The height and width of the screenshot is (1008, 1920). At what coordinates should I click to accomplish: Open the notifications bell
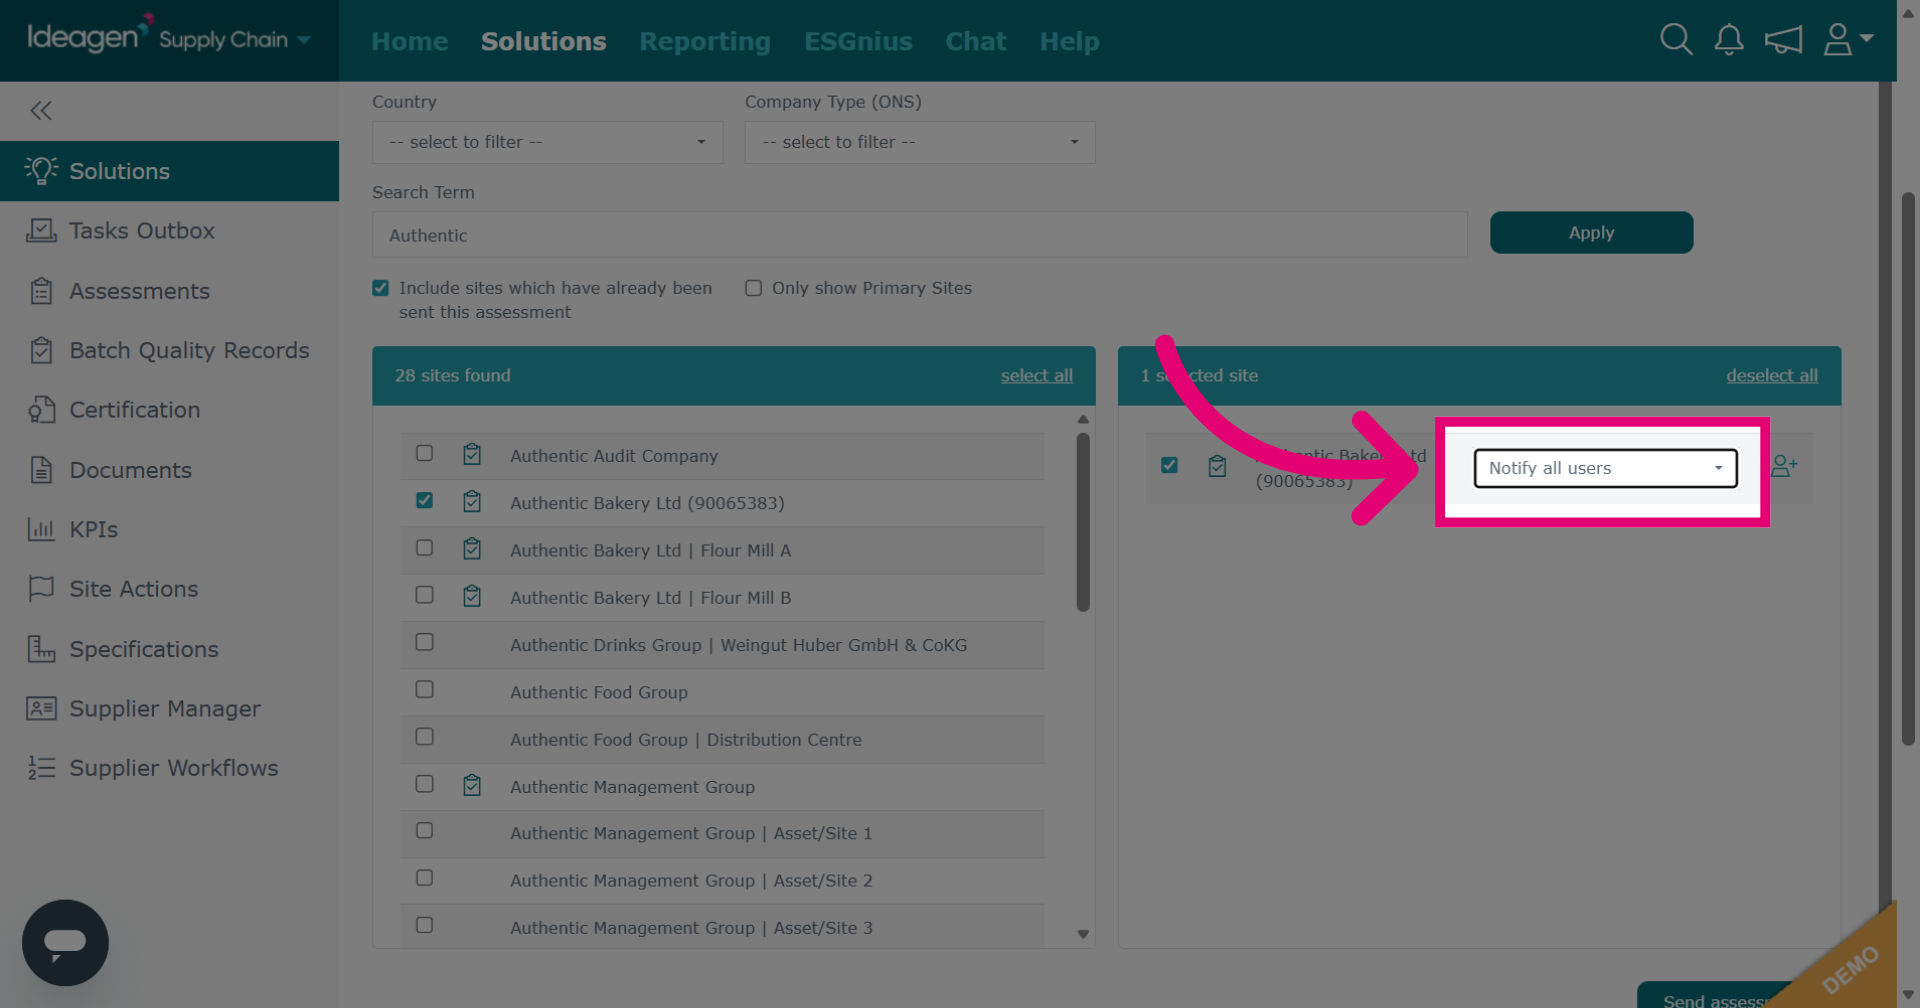coord(1729,40)
